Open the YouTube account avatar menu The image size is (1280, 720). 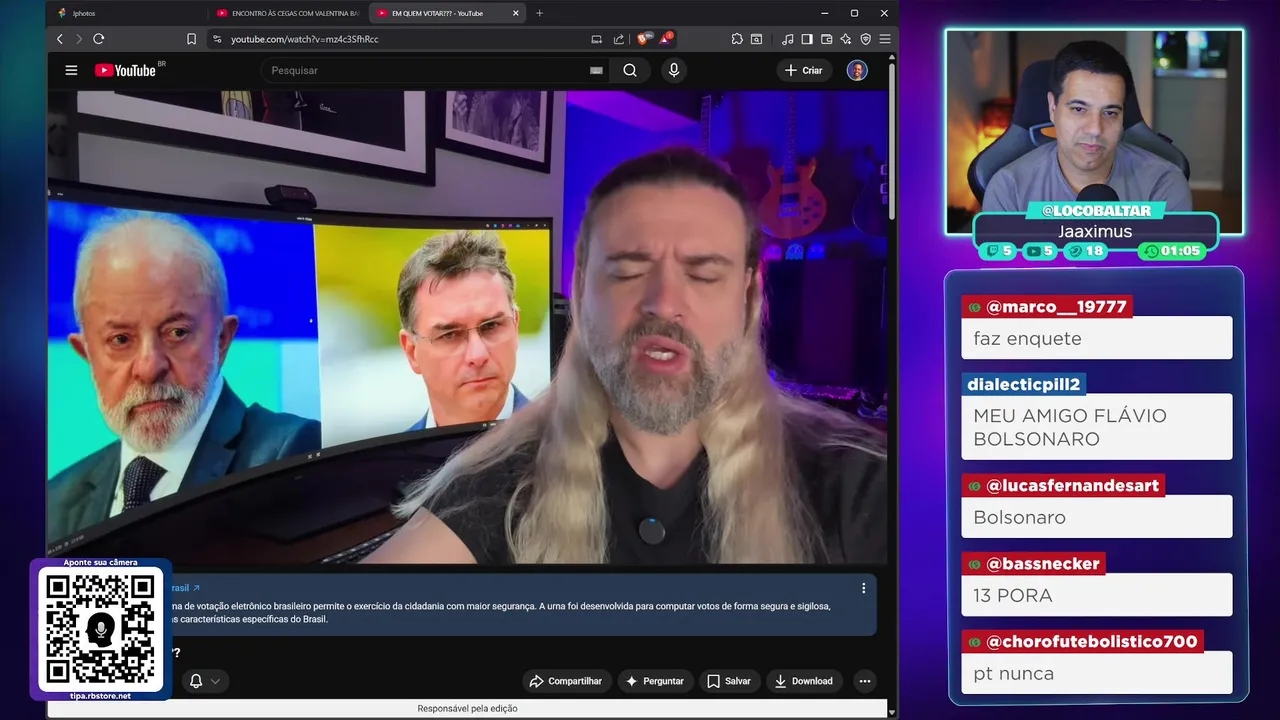(x=857, y=70)
